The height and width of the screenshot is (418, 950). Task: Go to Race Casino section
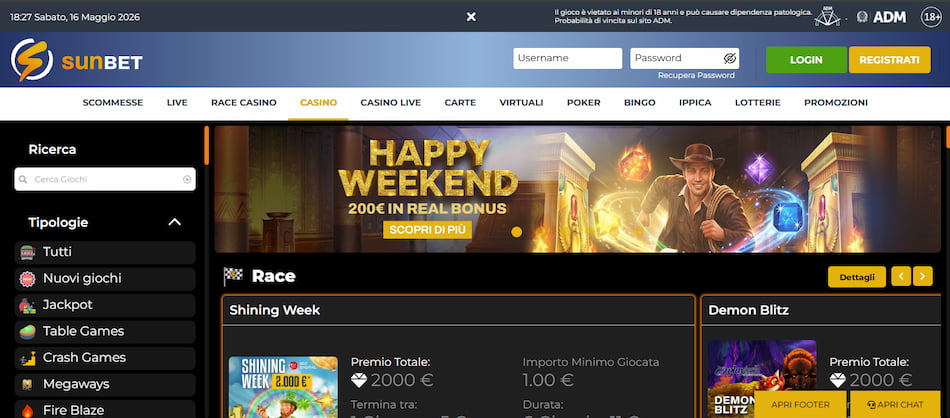244,103
